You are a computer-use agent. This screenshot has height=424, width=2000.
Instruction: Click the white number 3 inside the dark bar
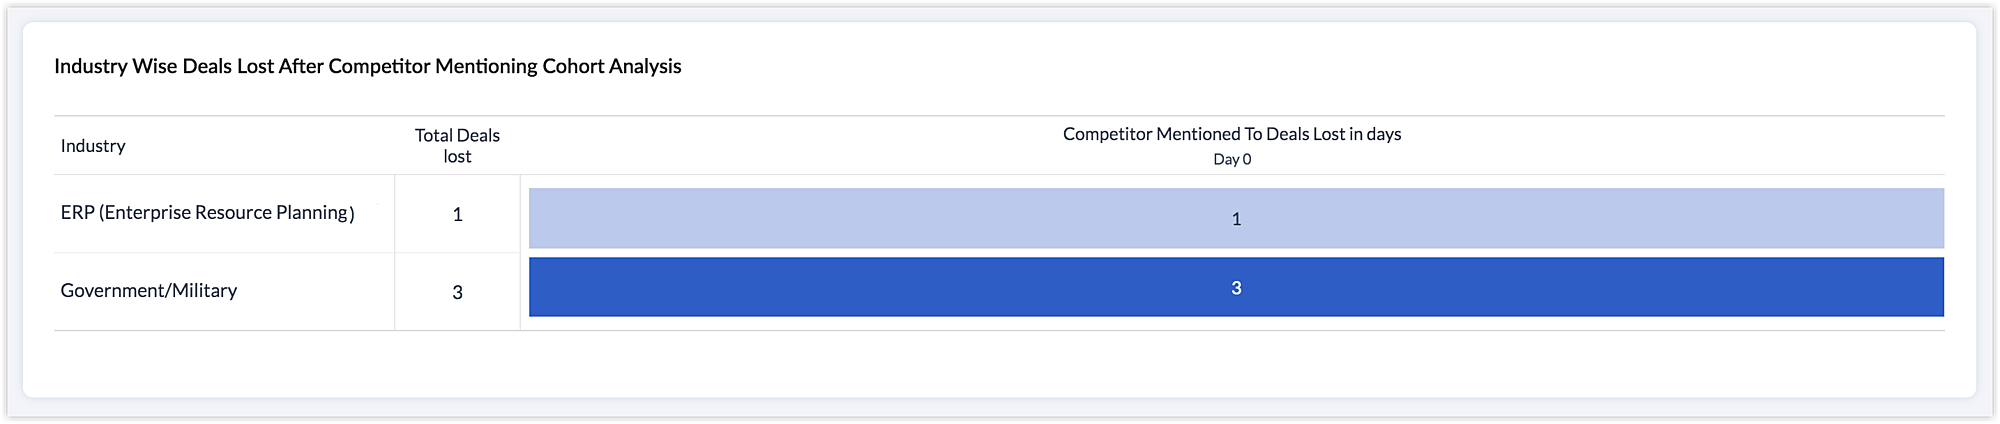coord(1236,288)
